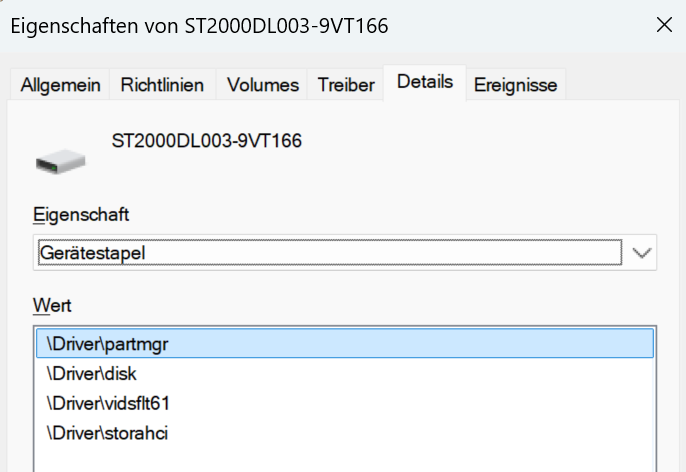Click the Wert label
Screen dimensions: 686x472
[52, 305]
